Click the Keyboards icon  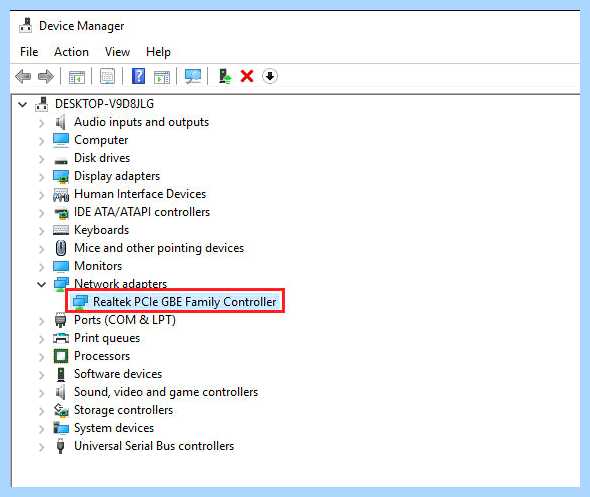click(x=61, y=230)
